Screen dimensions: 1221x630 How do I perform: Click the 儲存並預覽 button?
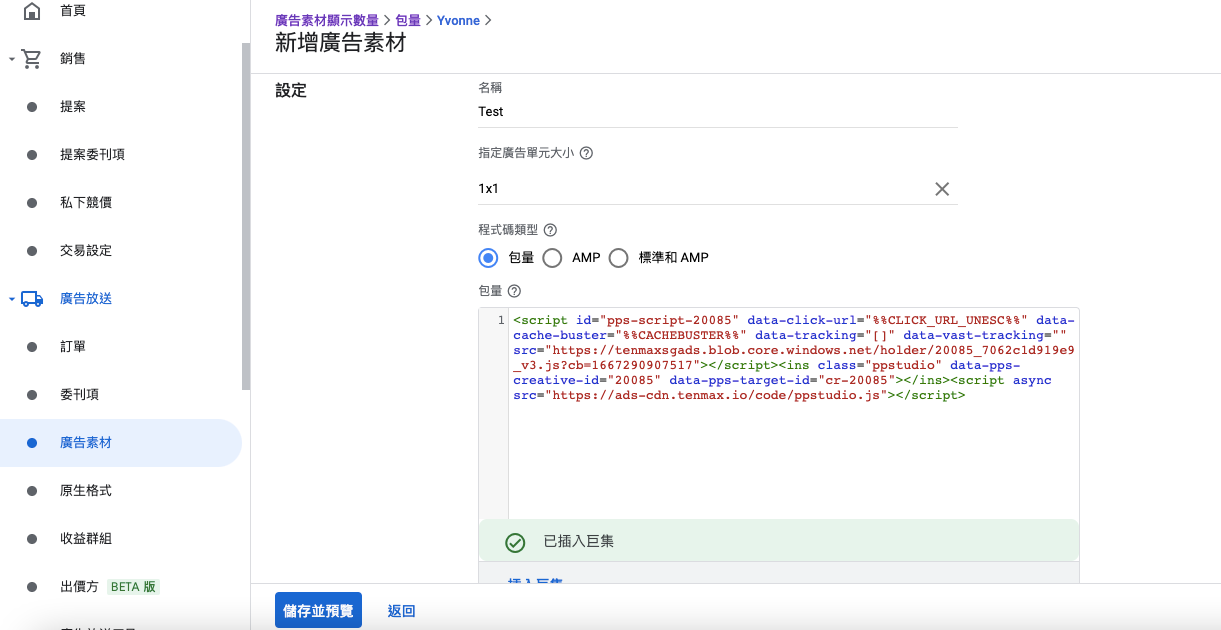318,610
